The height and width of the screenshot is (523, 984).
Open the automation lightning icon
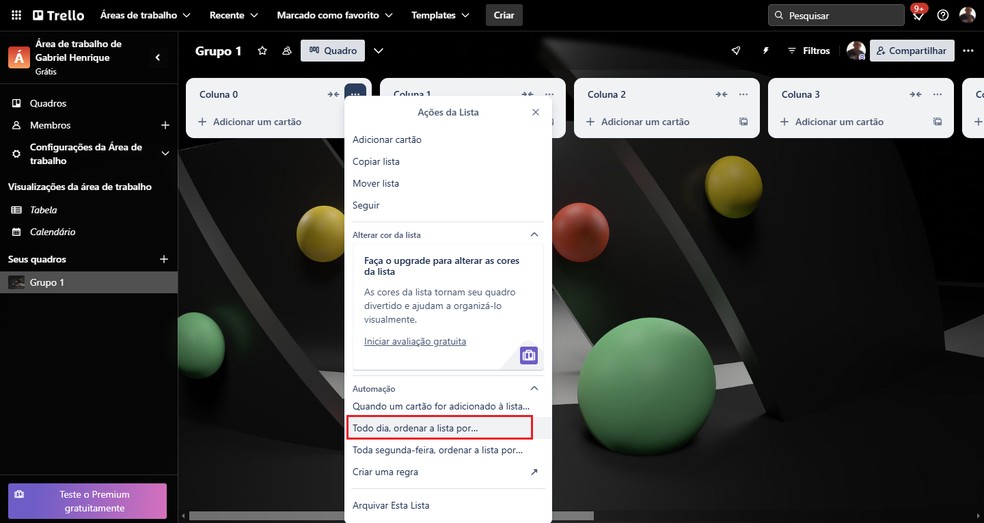pyautogui.click(x=766, y=51)
